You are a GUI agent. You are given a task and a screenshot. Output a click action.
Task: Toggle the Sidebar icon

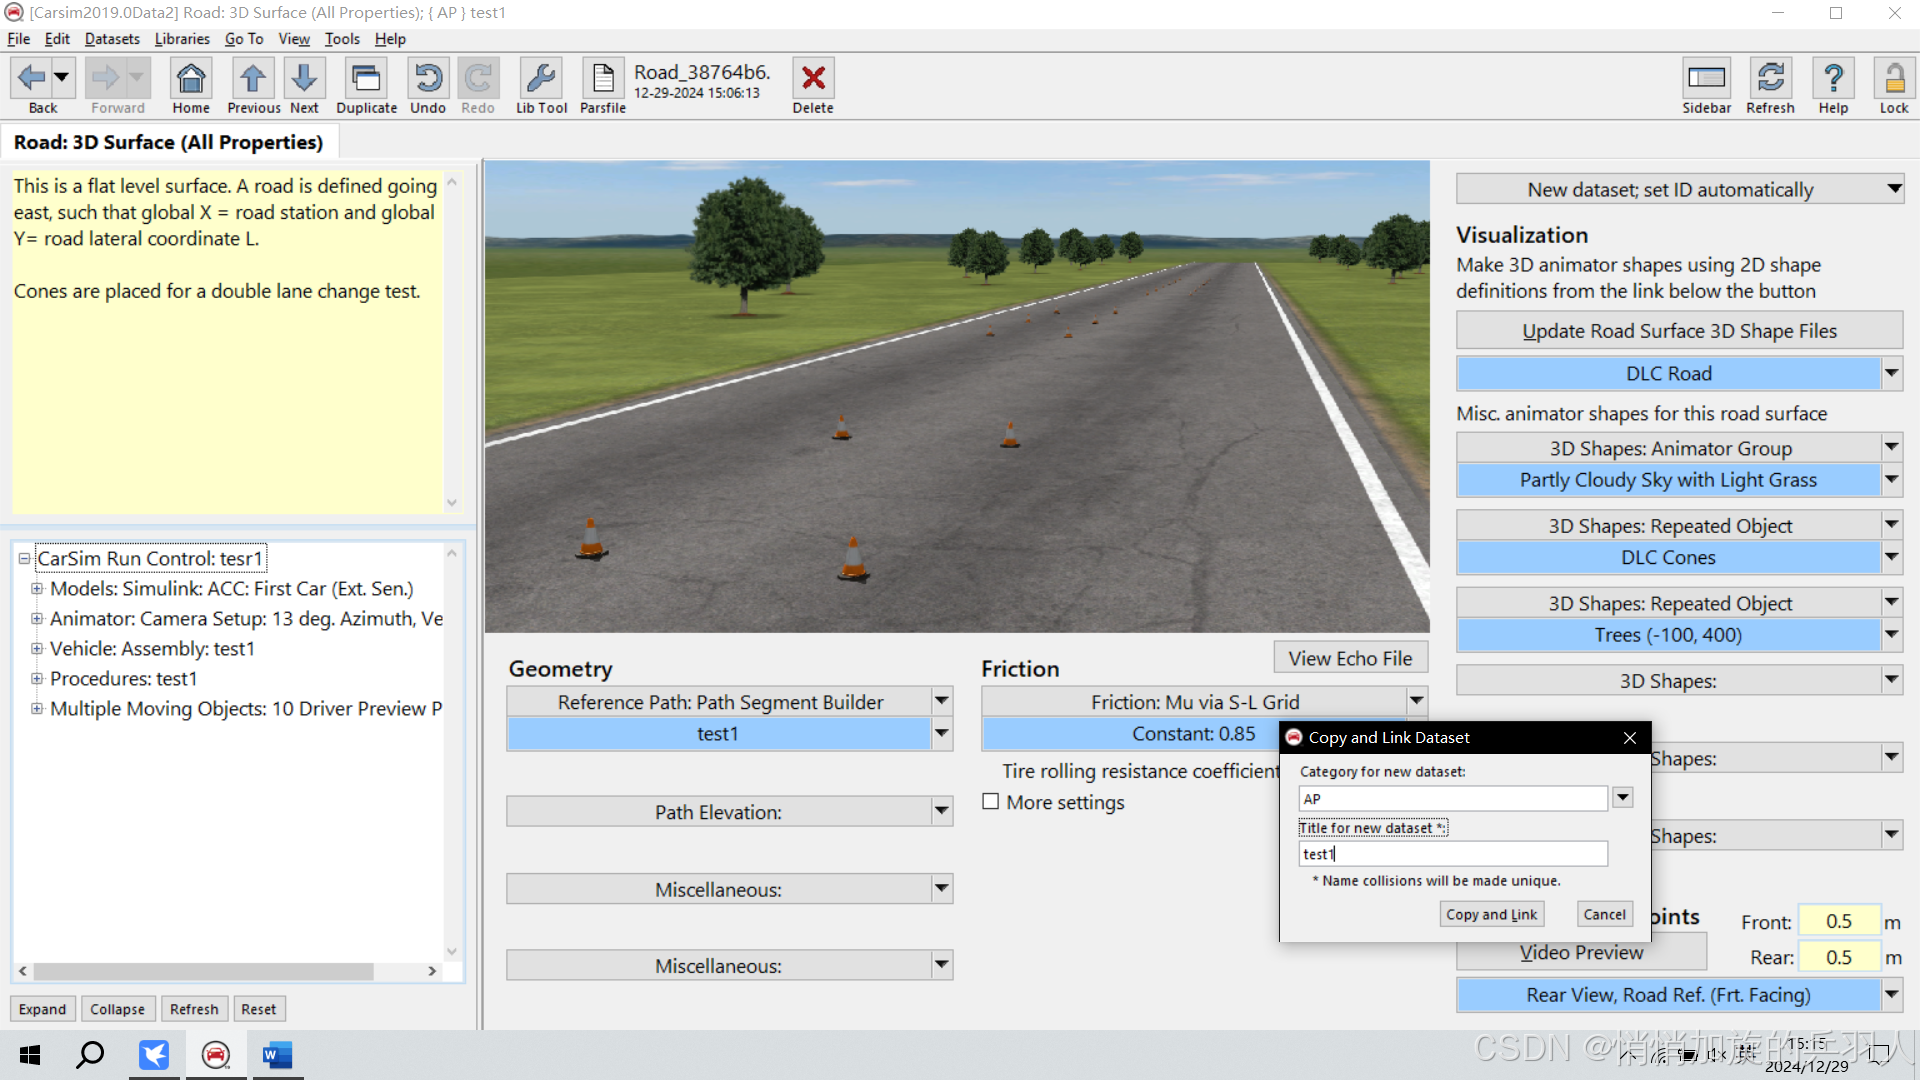point(1706,79)
